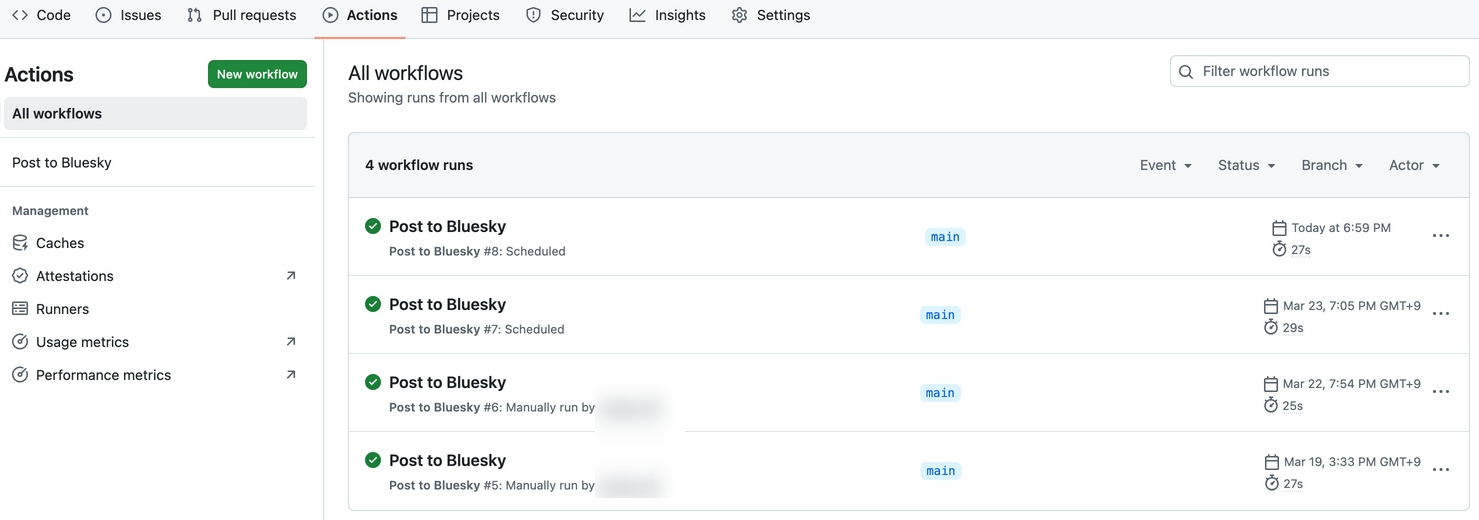Click calendar icon next to Mar 22 date
Screen dimensions: 1479x520
(1271, 384)
